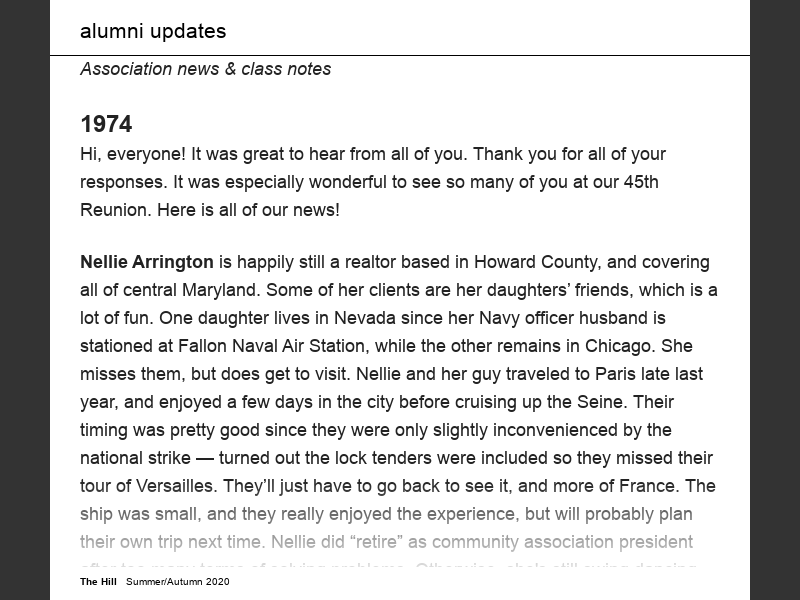
Task: Click the bold name Nellie Arrington
Action: coord(146,262)
